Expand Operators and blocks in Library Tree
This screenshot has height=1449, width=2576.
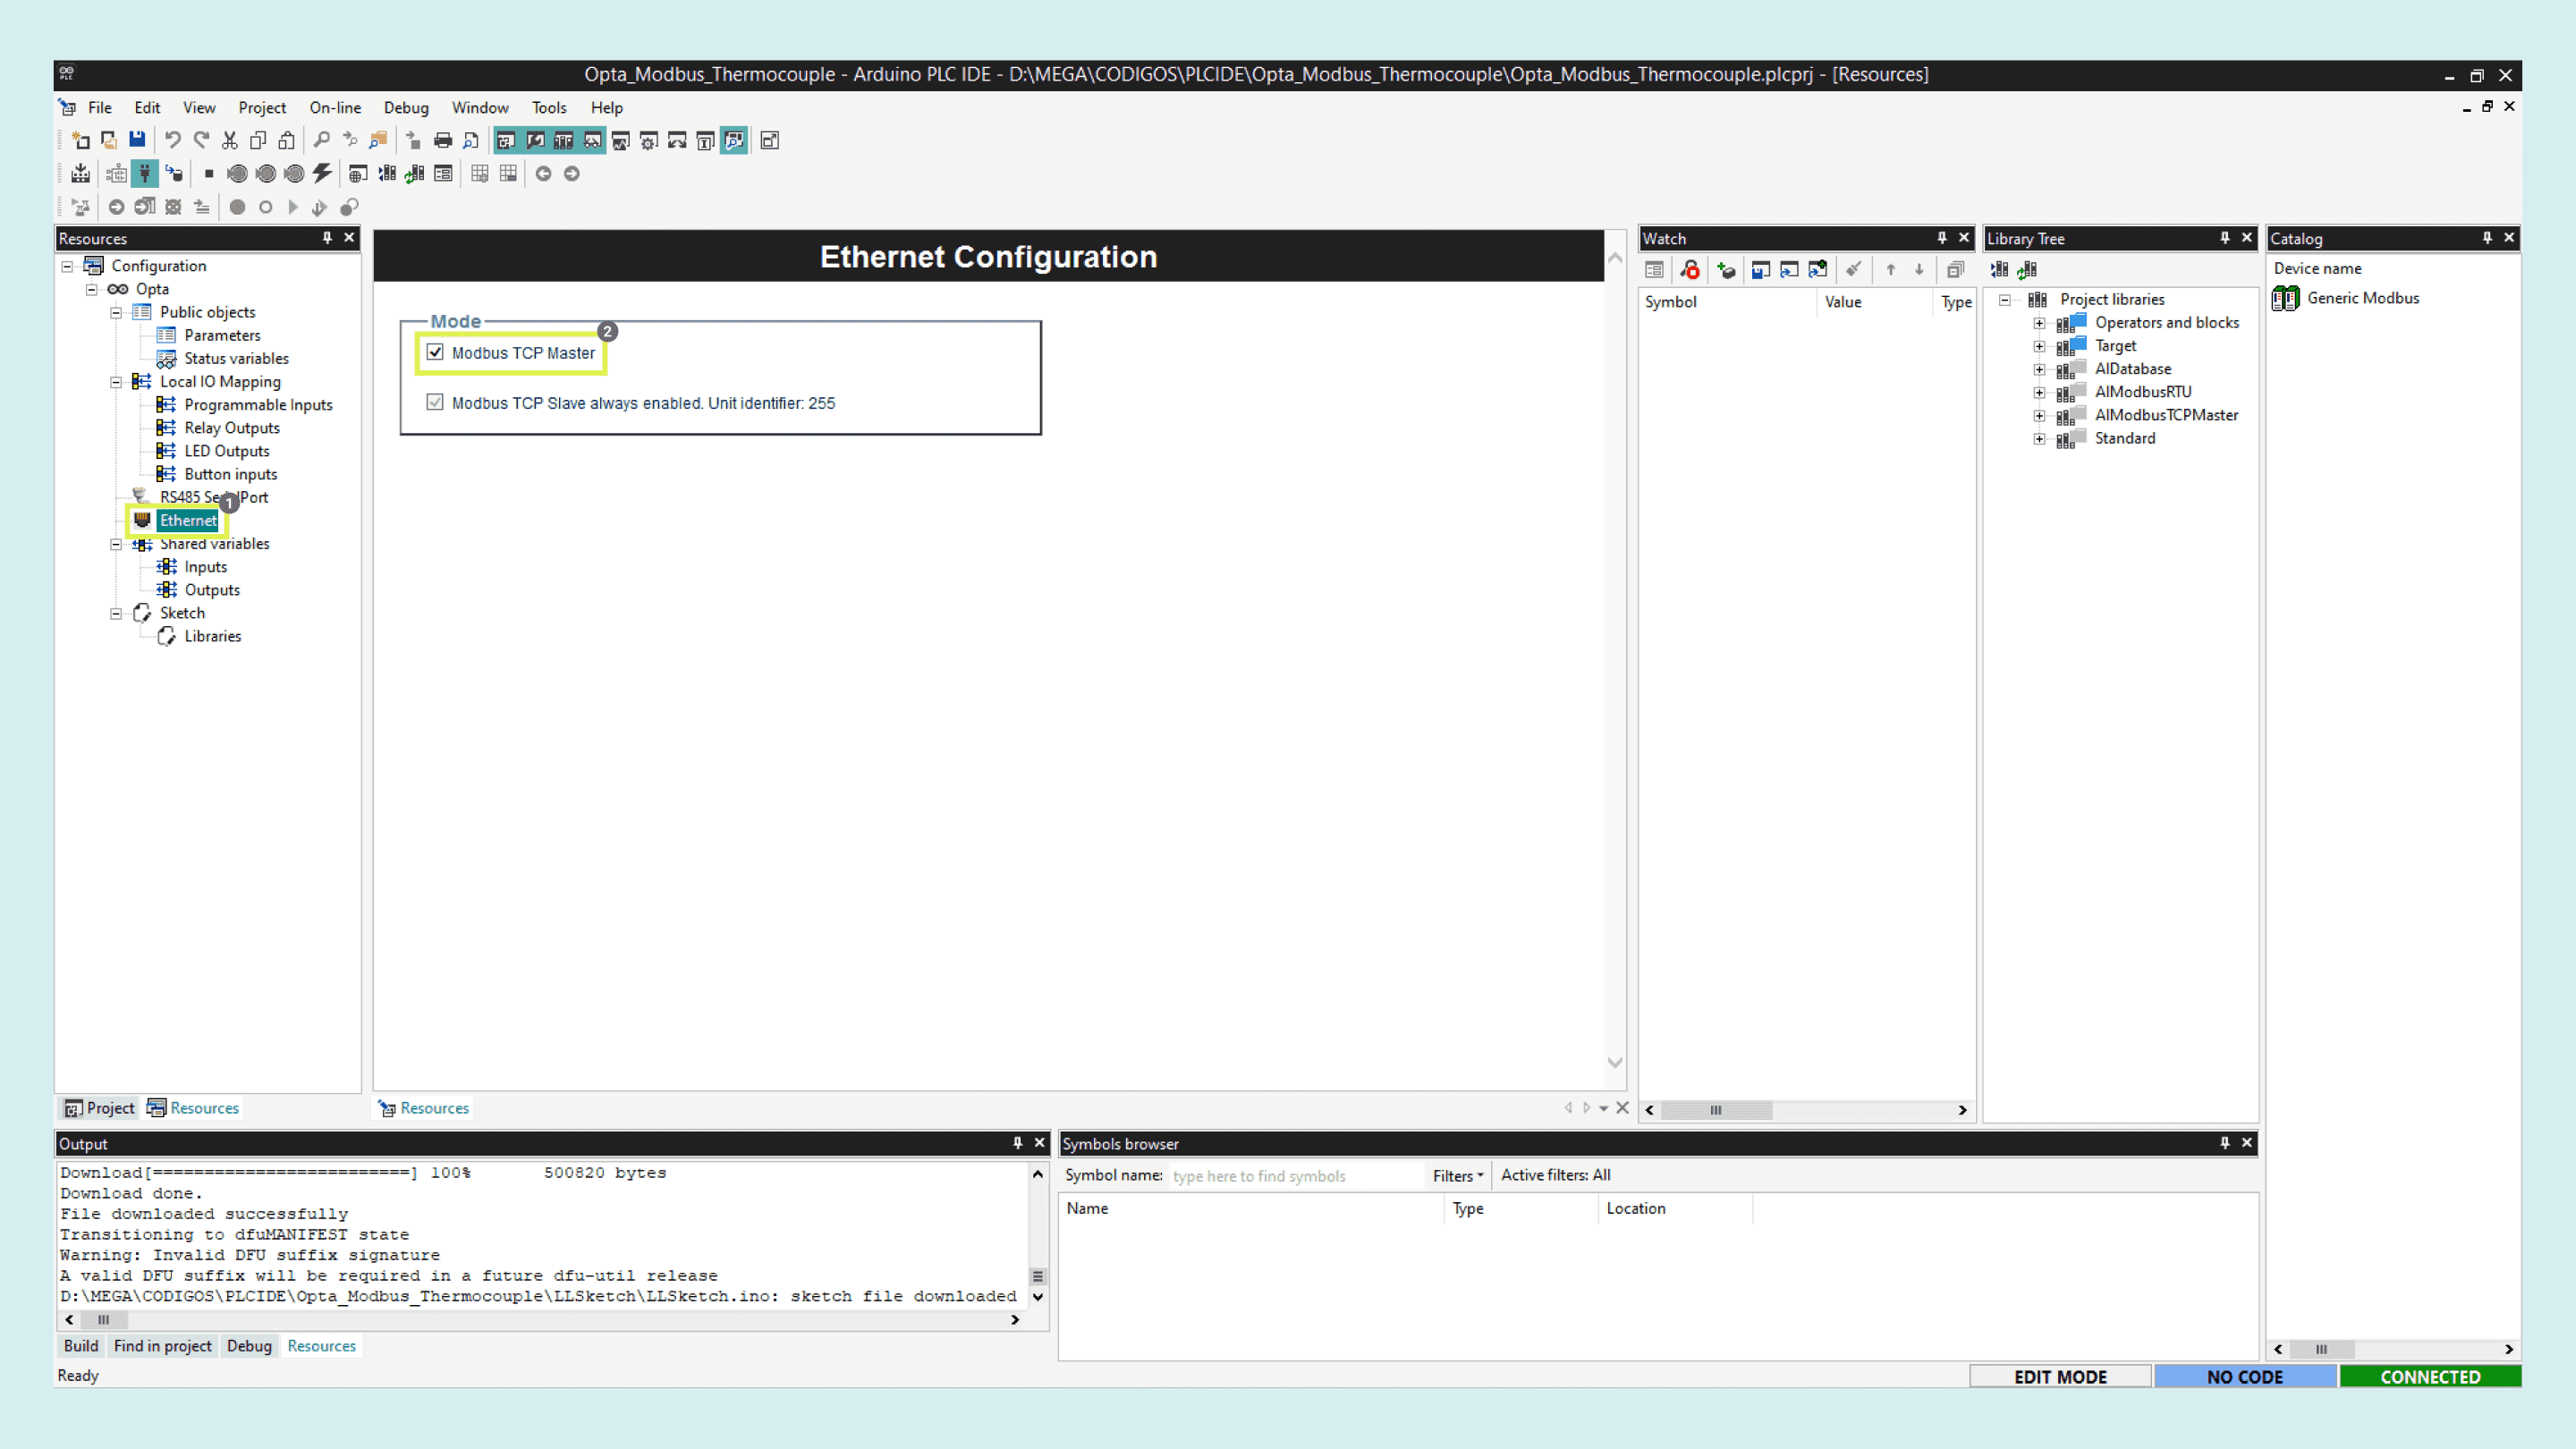click(x=2040, y=322)
